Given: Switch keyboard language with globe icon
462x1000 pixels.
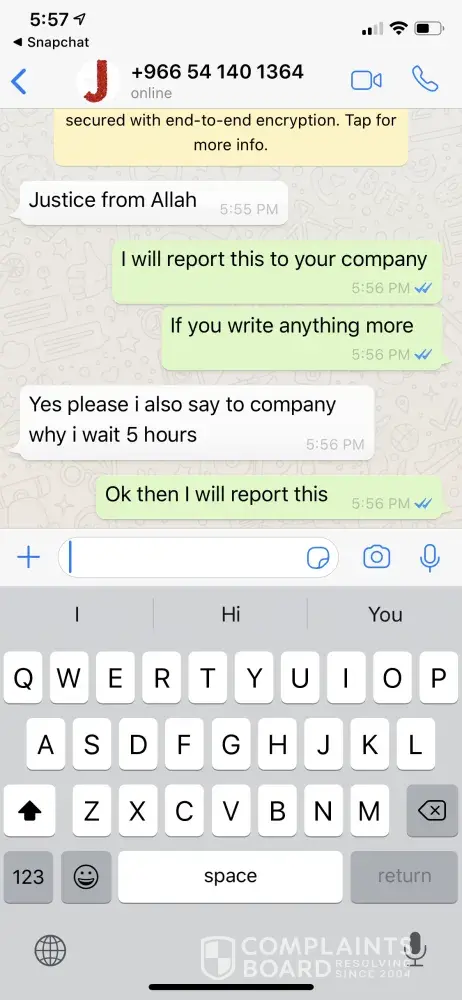Looking at the screenshot, I should pyautogui.click(x=50, y=952).
